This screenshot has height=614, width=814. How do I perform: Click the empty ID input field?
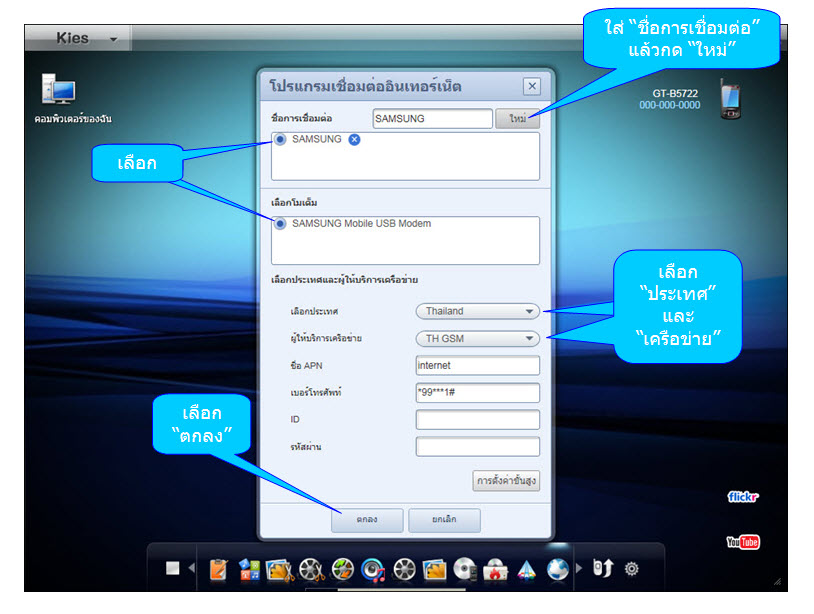point(478,419)
